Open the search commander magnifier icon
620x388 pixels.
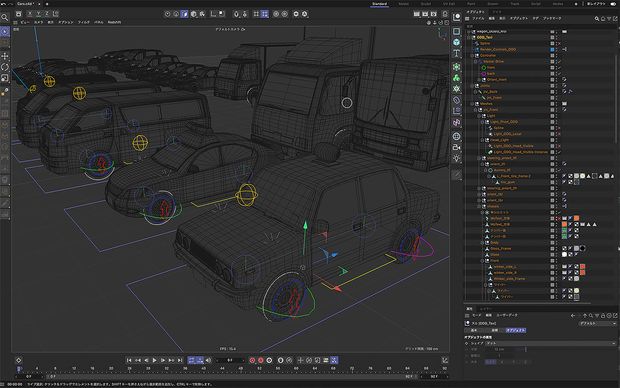pyautogui.click(x=4, y=17)
